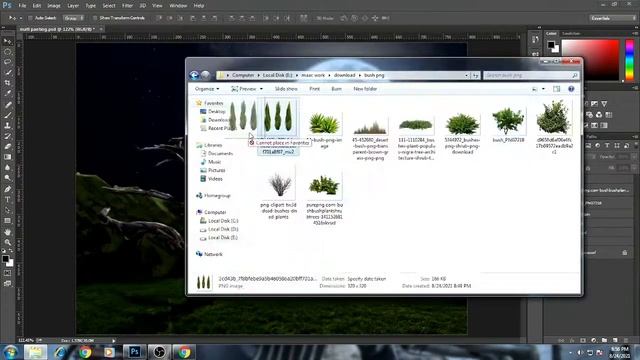Click the Explorer Back arrow button

coord(194,75)
